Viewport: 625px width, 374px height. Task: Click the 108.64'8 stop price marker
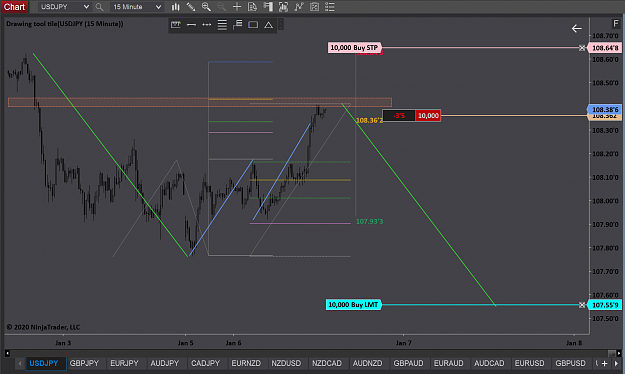click(605, 48)
